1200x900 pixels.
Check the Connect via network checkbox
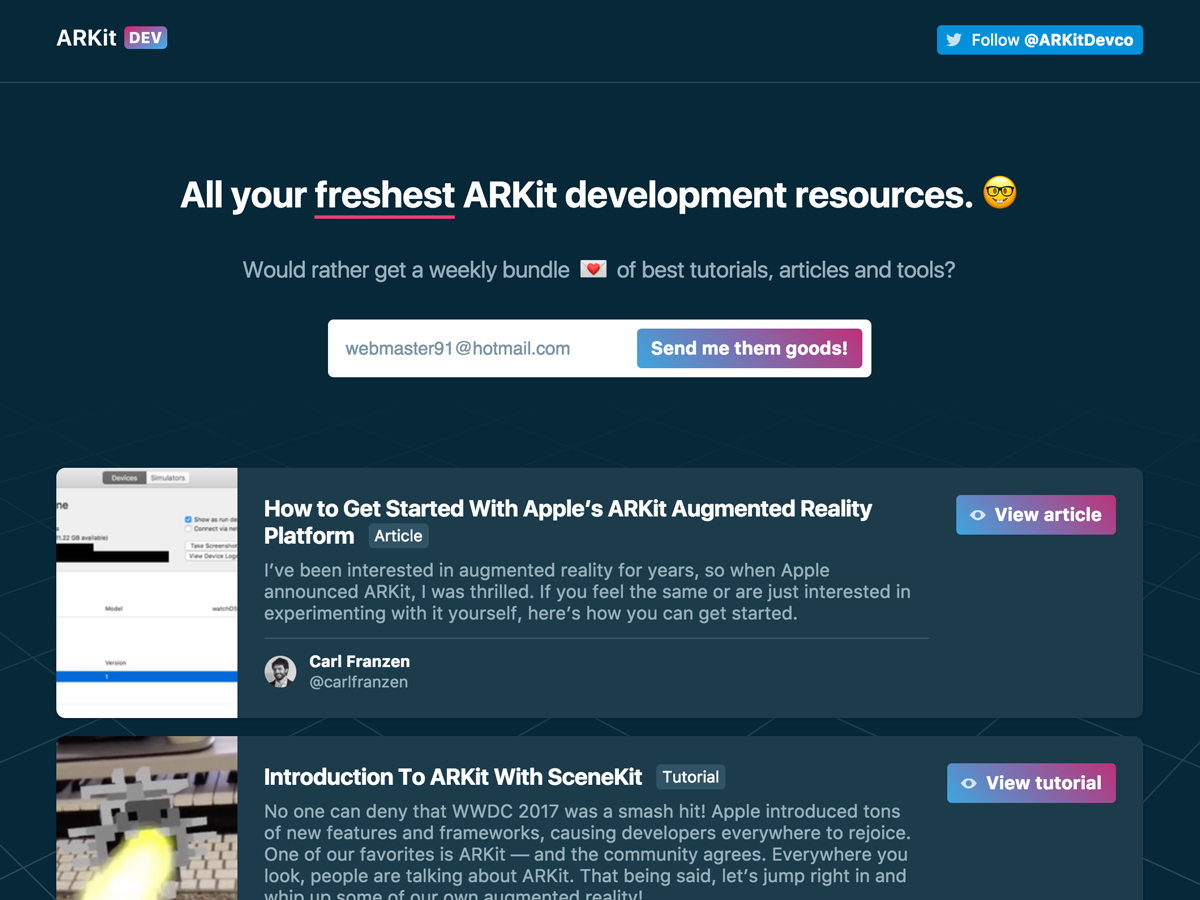[x=188, y=530]
